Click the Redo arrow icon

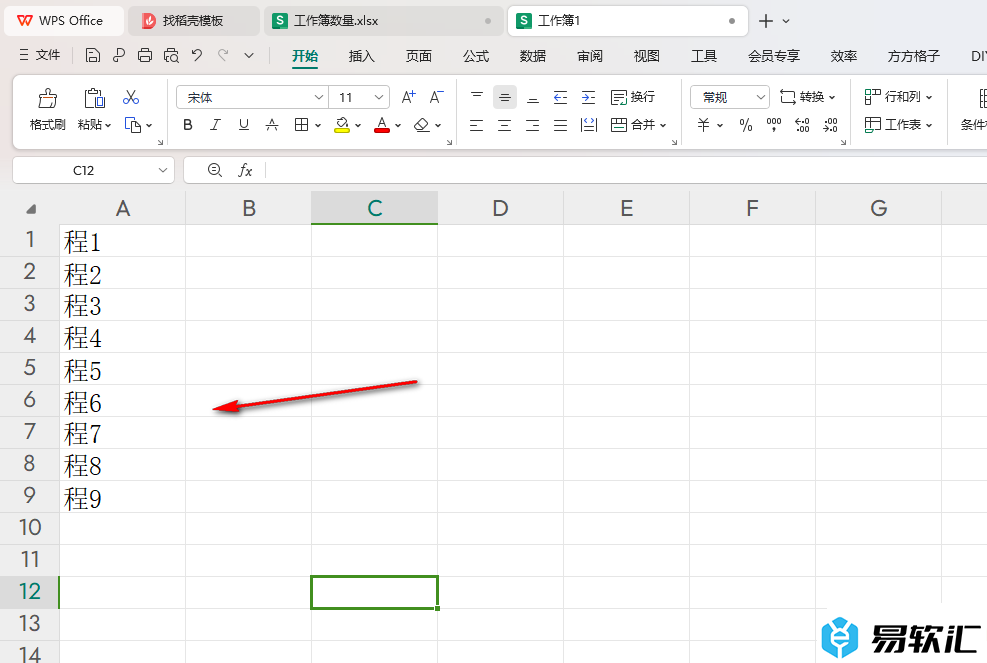(223, 55)
